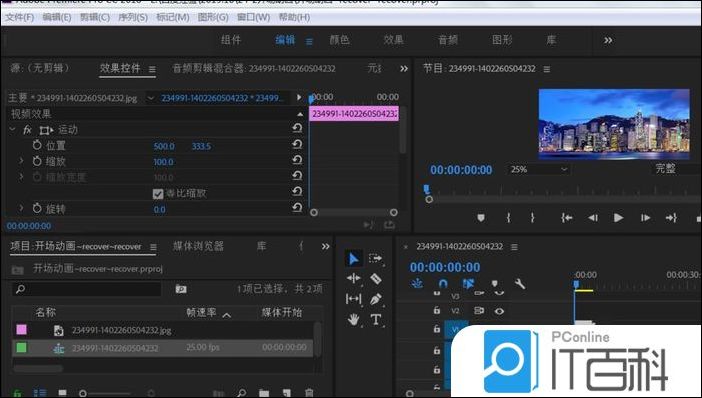Open the 媒体浏览器 tab
This screenshot has height=398, width=702.
(x=198, y=246)
